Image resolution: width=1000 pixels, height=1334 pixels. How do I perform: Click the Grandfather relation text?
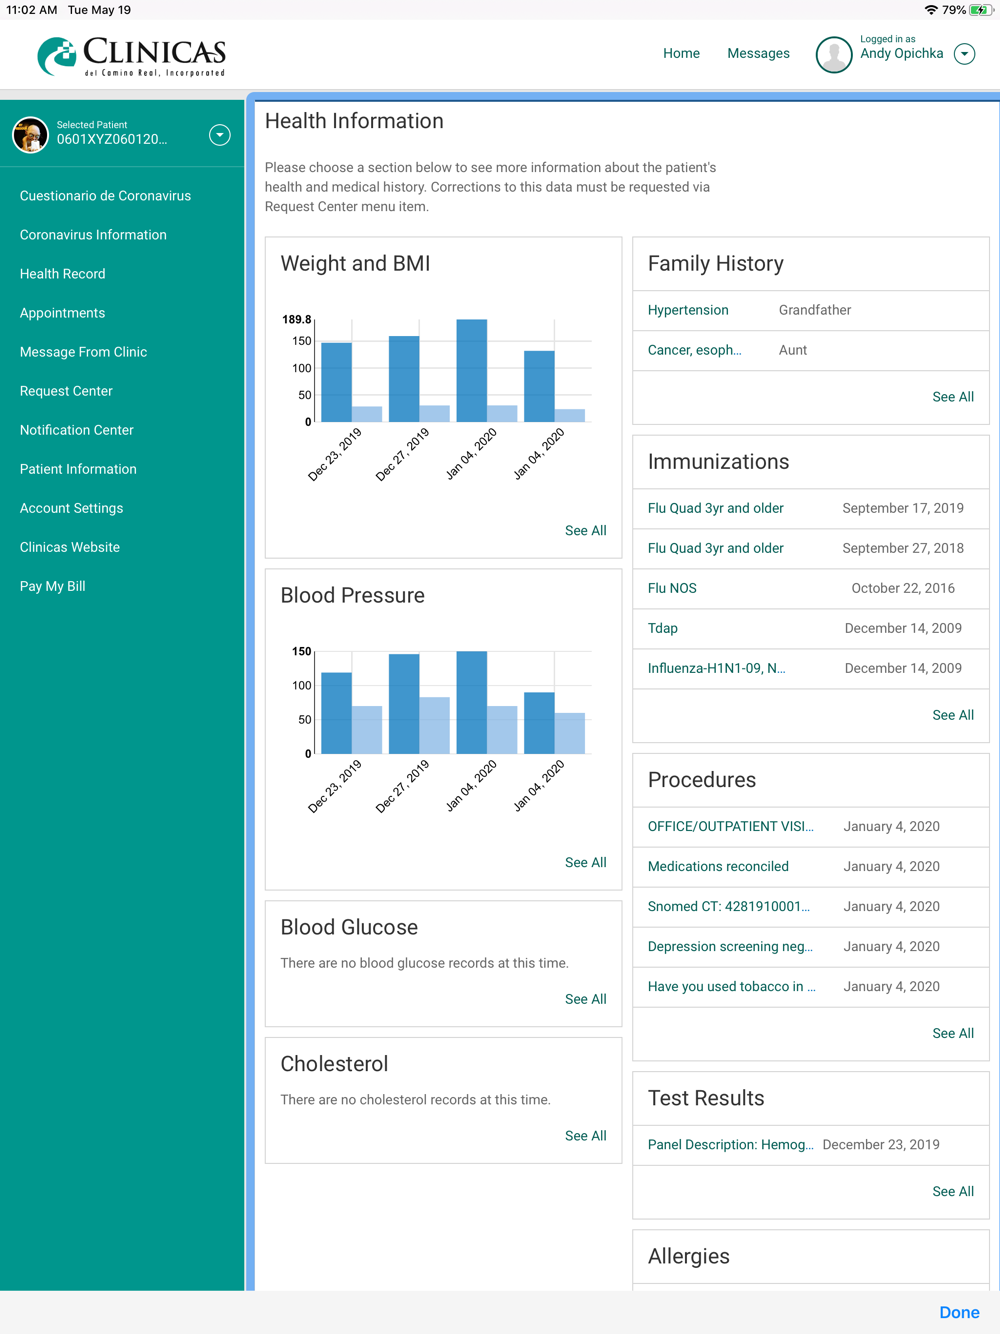tap(815, 310)
